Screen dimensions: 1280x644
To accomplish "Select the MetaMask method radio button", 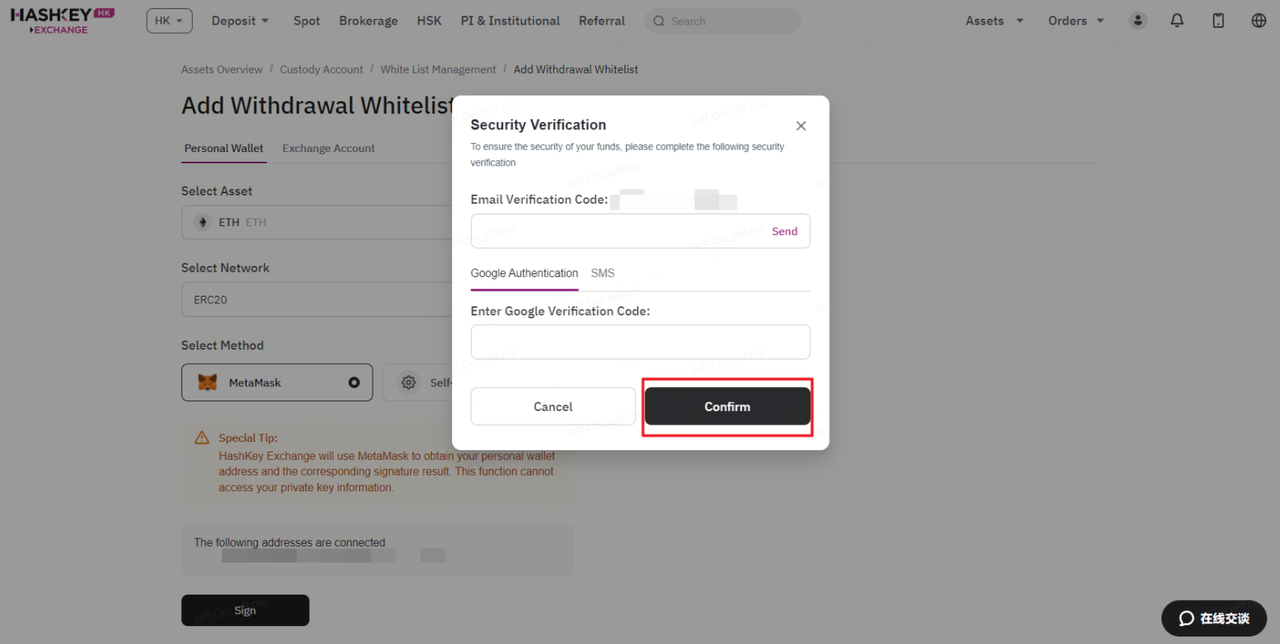I will click(x=354, y=383).
